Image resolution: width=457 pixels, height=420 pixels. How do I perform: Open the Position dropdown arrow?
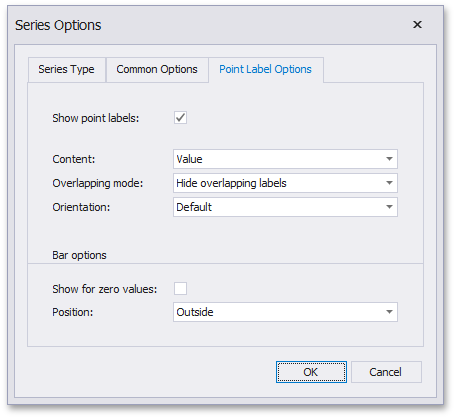click(389, 312)
